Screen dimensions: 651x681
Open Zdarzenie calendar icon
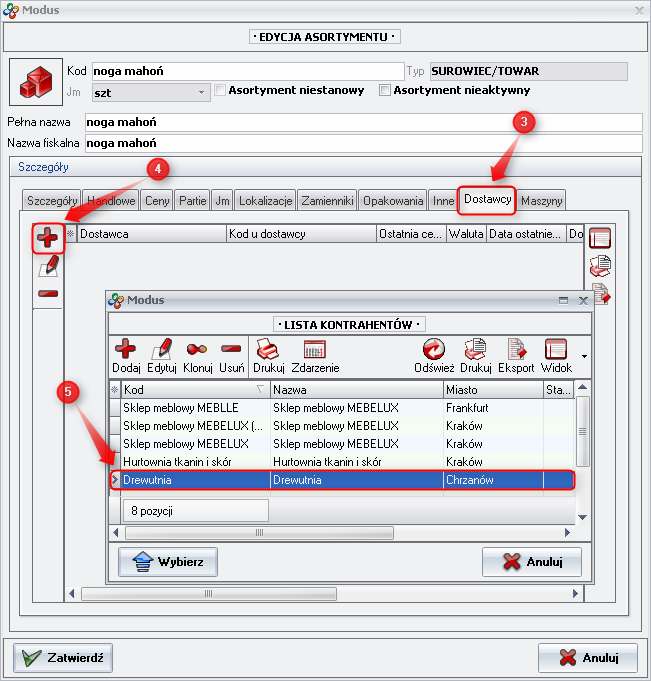[x=315, y=356]
